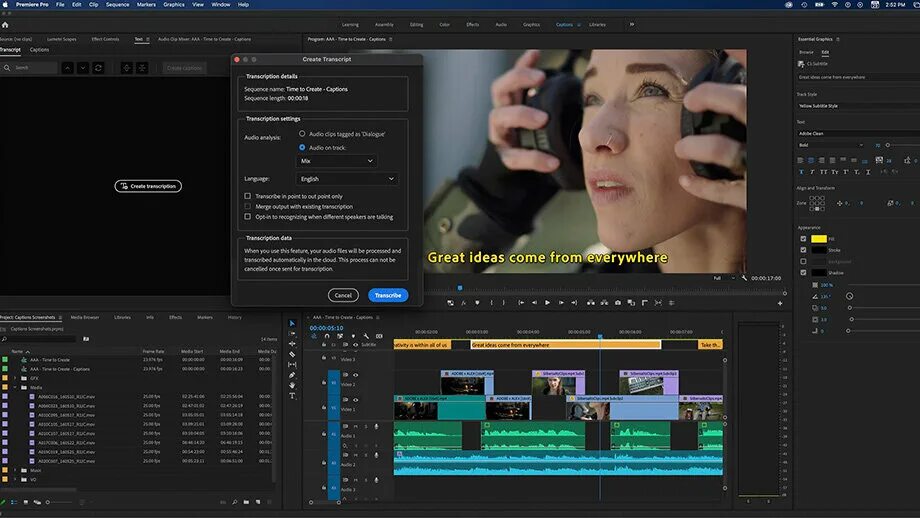Screen dimensions: 920x518
Task: Open timeline display settings wrench
Action: pyautogui.click(x=366, y=336)
